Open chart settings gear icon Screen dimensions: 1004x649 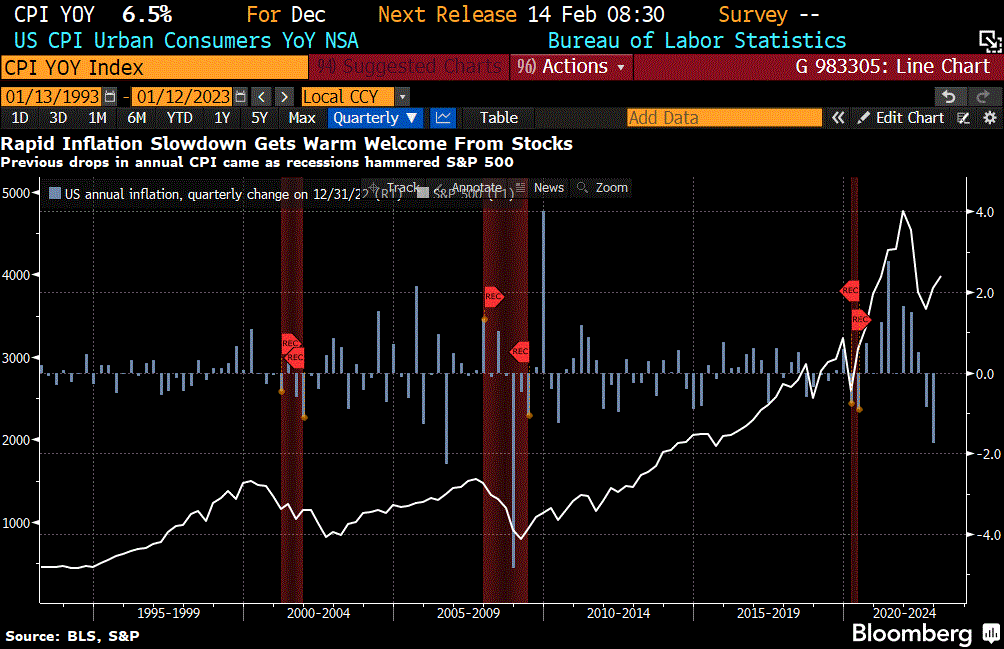(990, 118)
